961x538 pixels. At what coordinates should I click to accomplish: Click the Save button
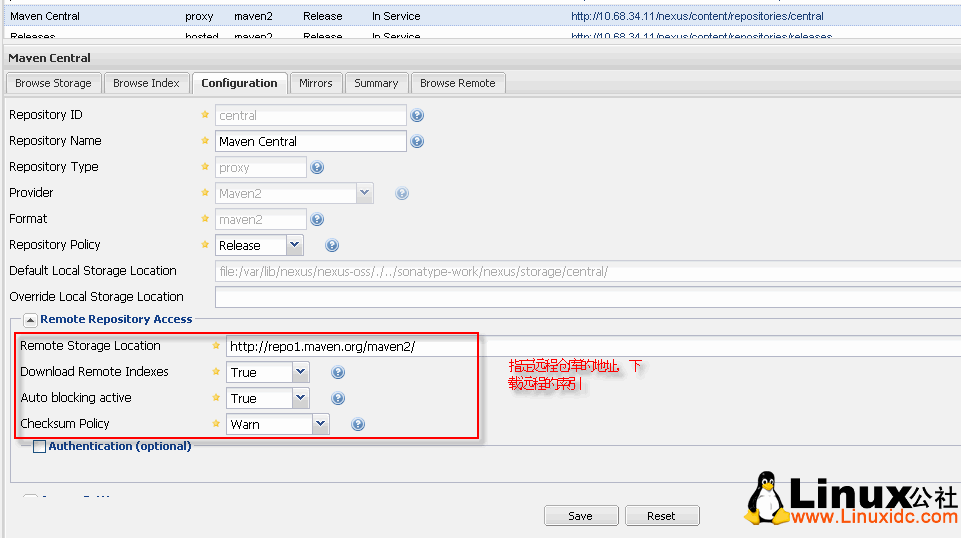click(x=580, y=516)
